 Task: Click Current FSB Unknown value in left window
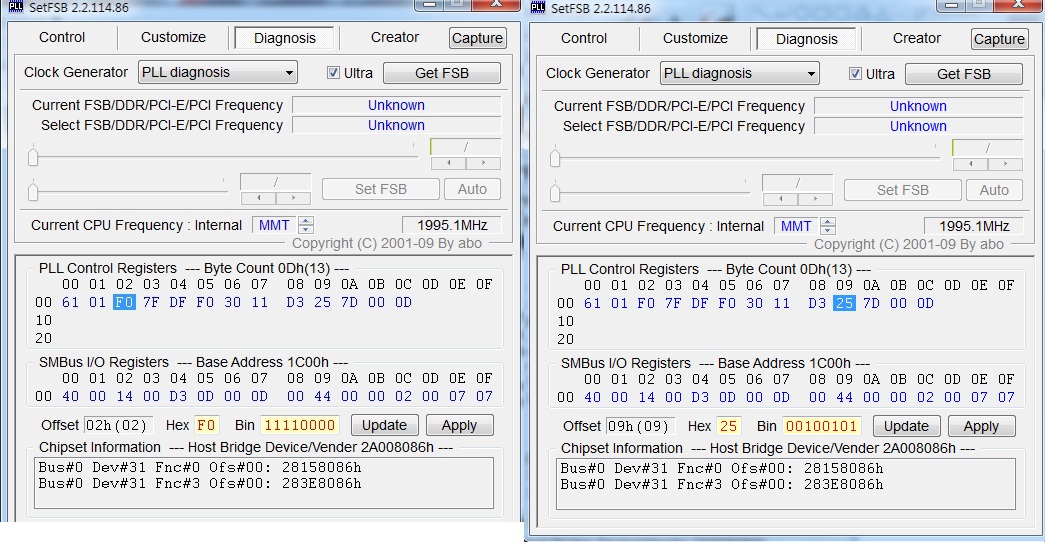[396, 105]
